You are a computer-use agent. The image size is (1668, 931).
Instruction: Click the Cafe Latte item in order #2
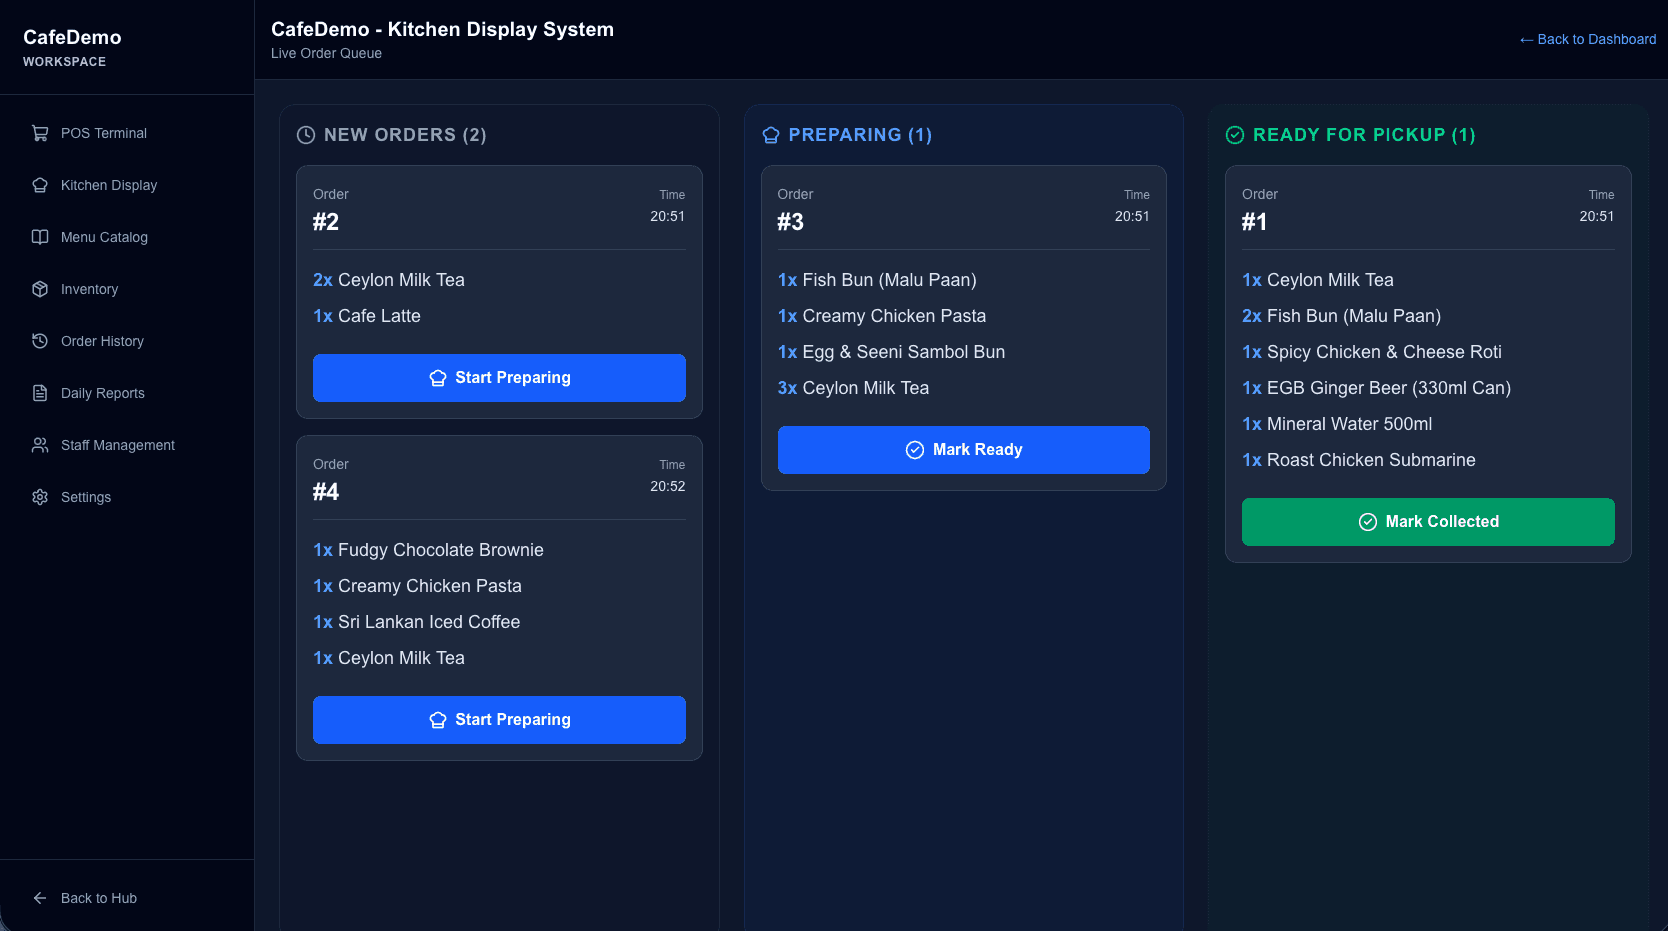(367, 316)
